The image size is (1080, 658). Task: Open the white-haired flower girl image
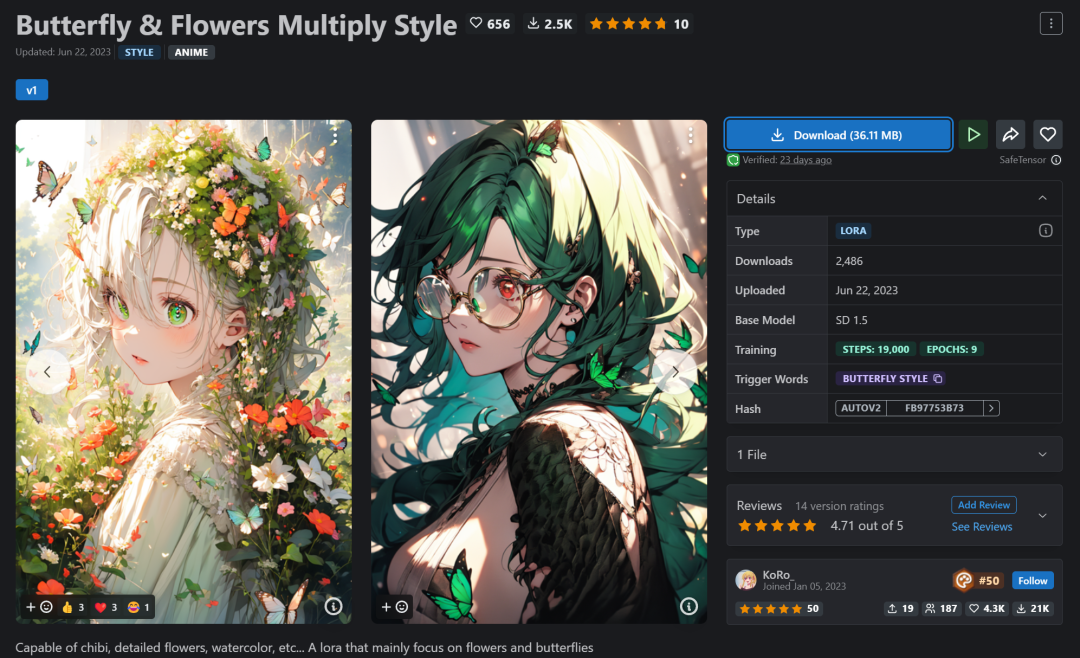pos(183,372)
